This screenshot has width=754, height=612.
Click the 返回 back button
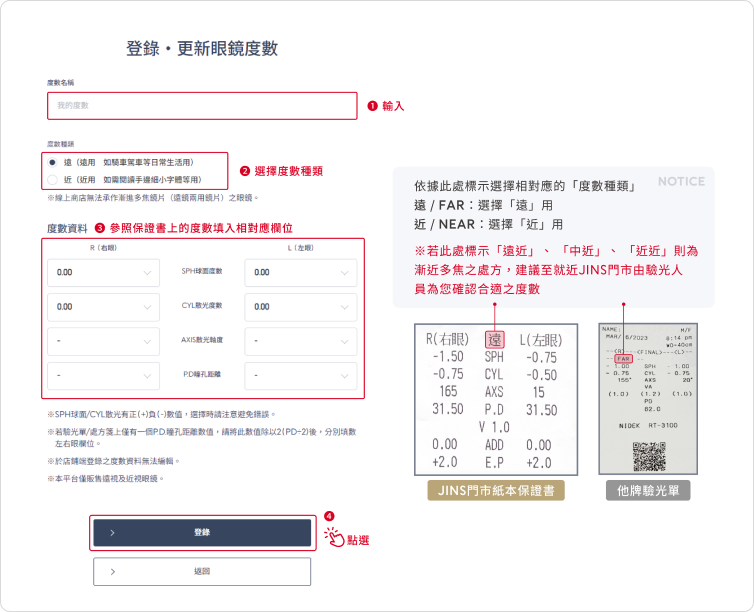pos(201,571)
